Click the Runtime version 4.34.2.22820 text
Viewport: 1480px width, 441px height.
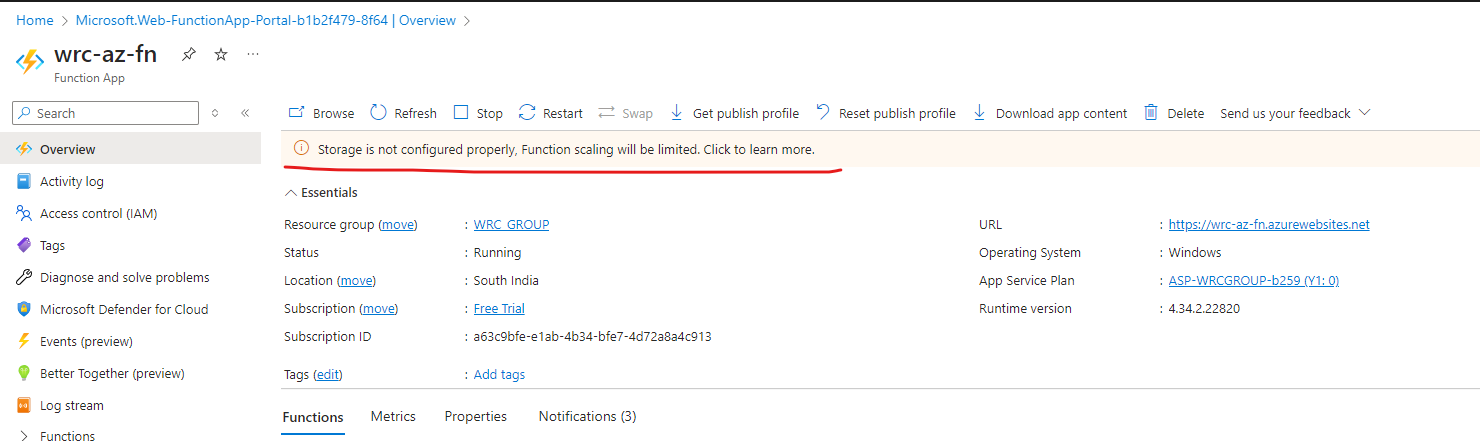pyautogui.click(x=1204, y=308)
